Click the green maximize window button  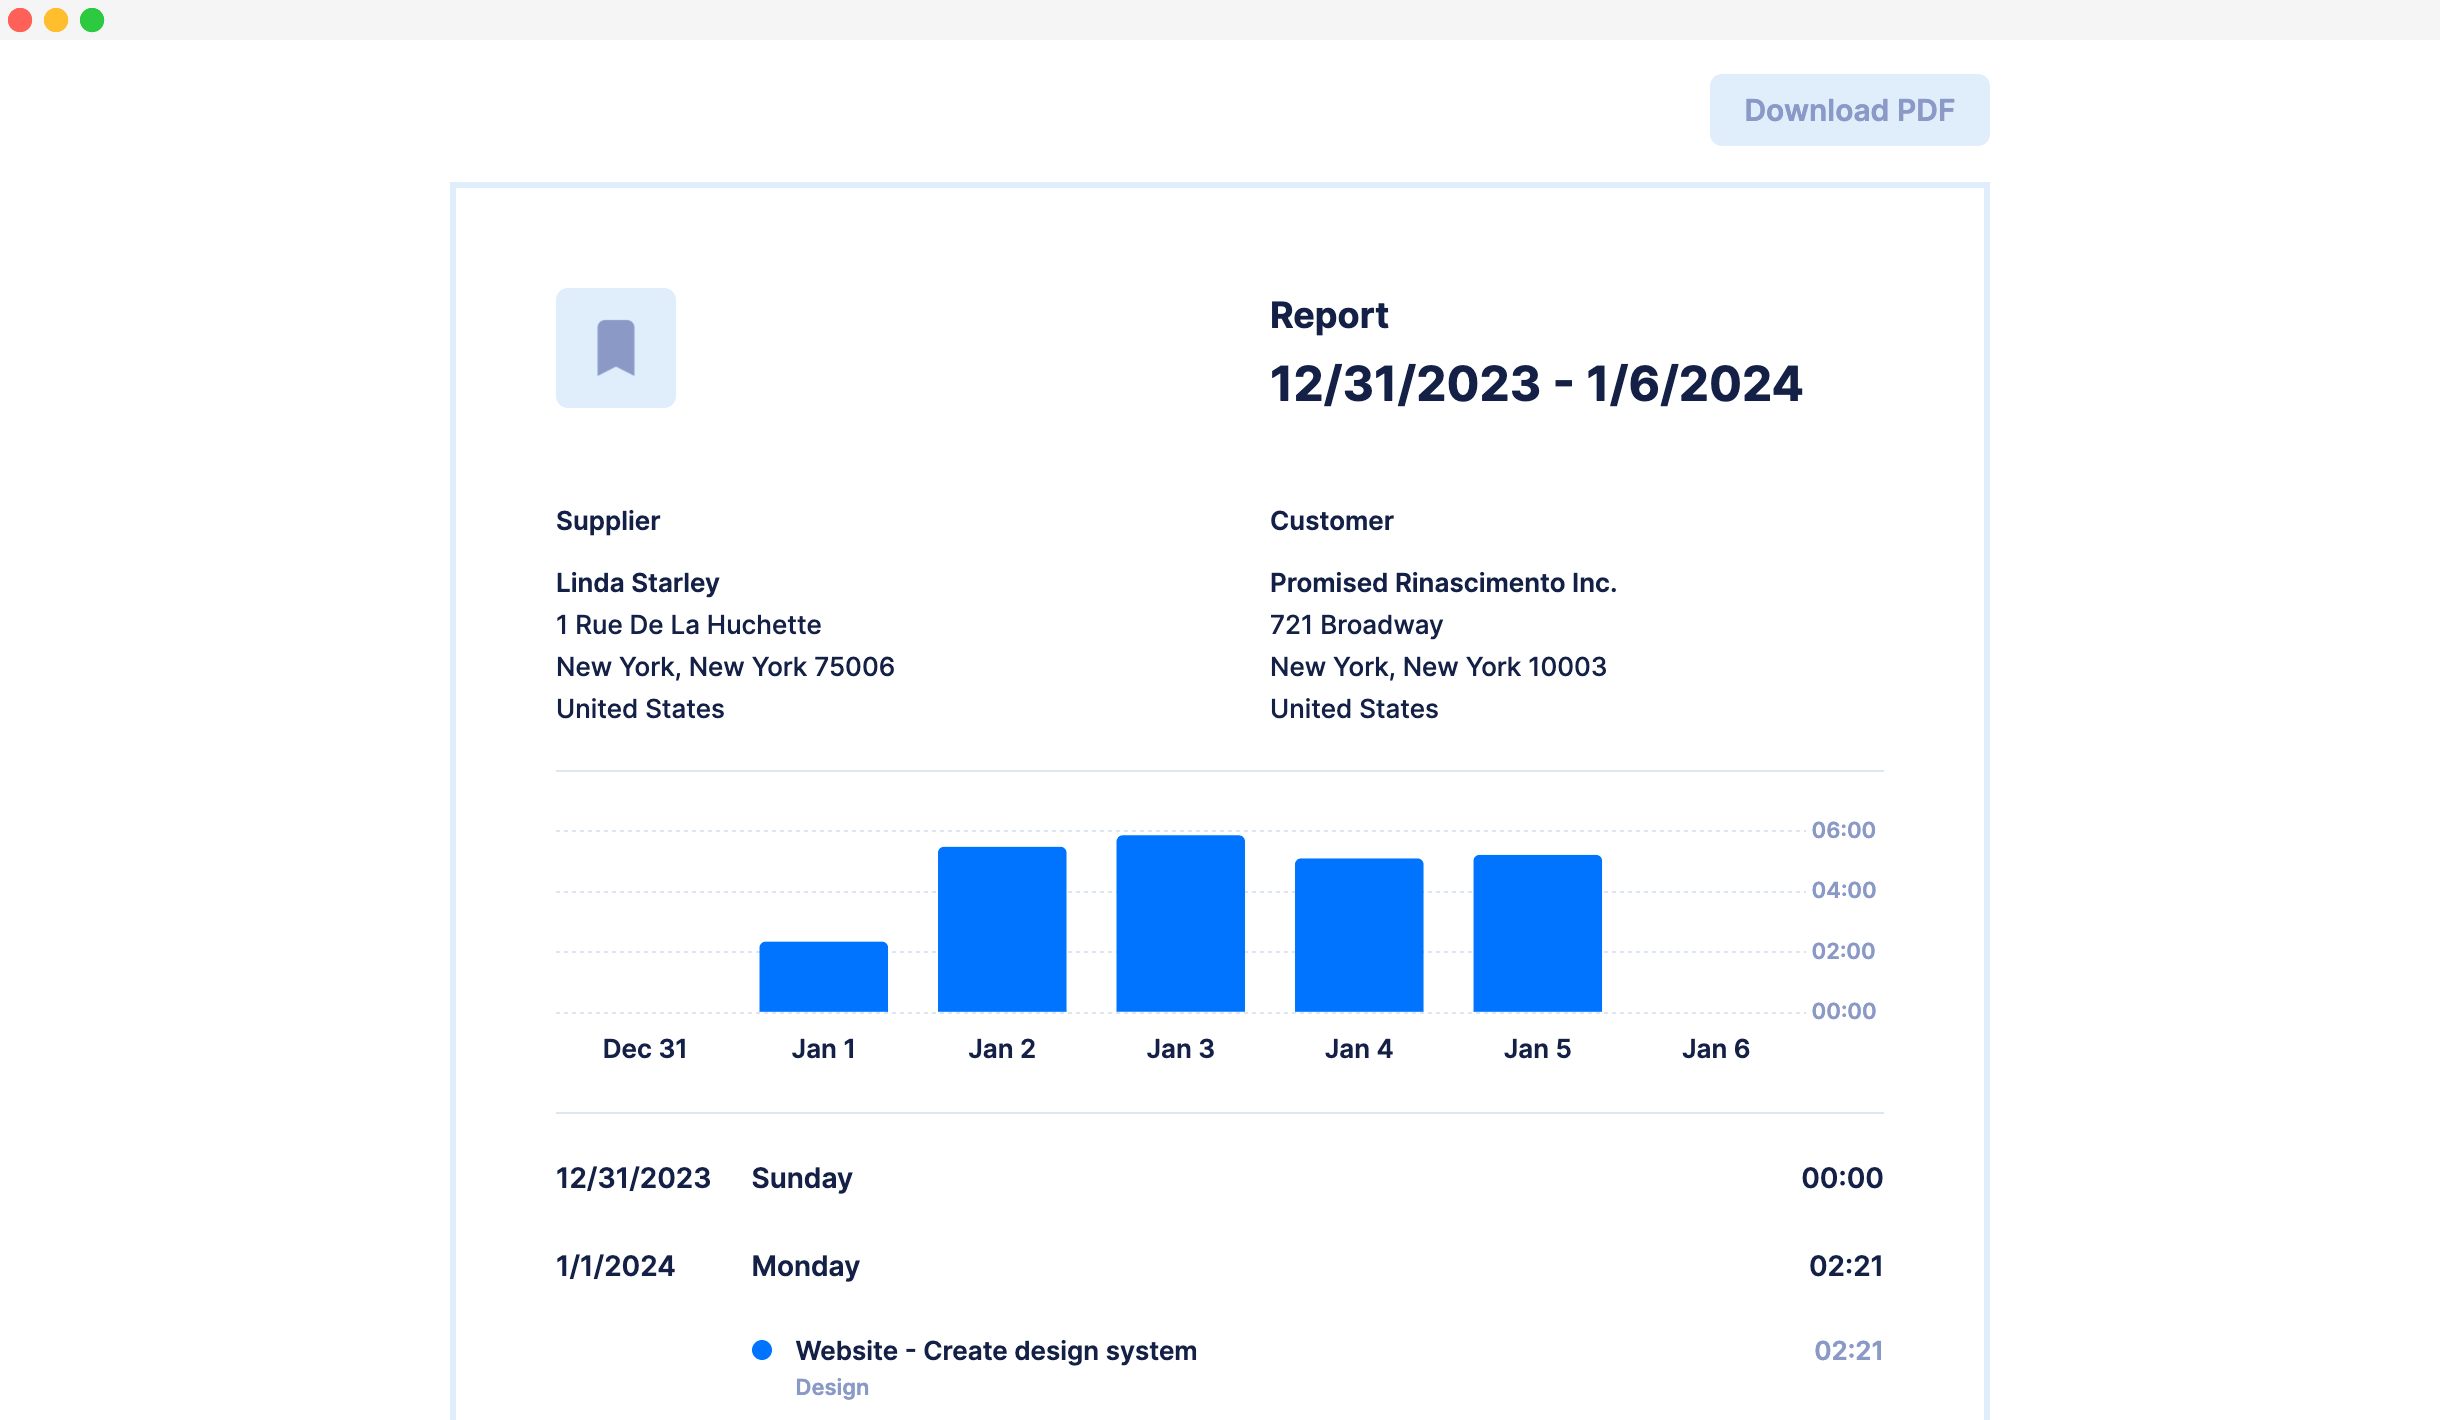[x=92, y=20]
